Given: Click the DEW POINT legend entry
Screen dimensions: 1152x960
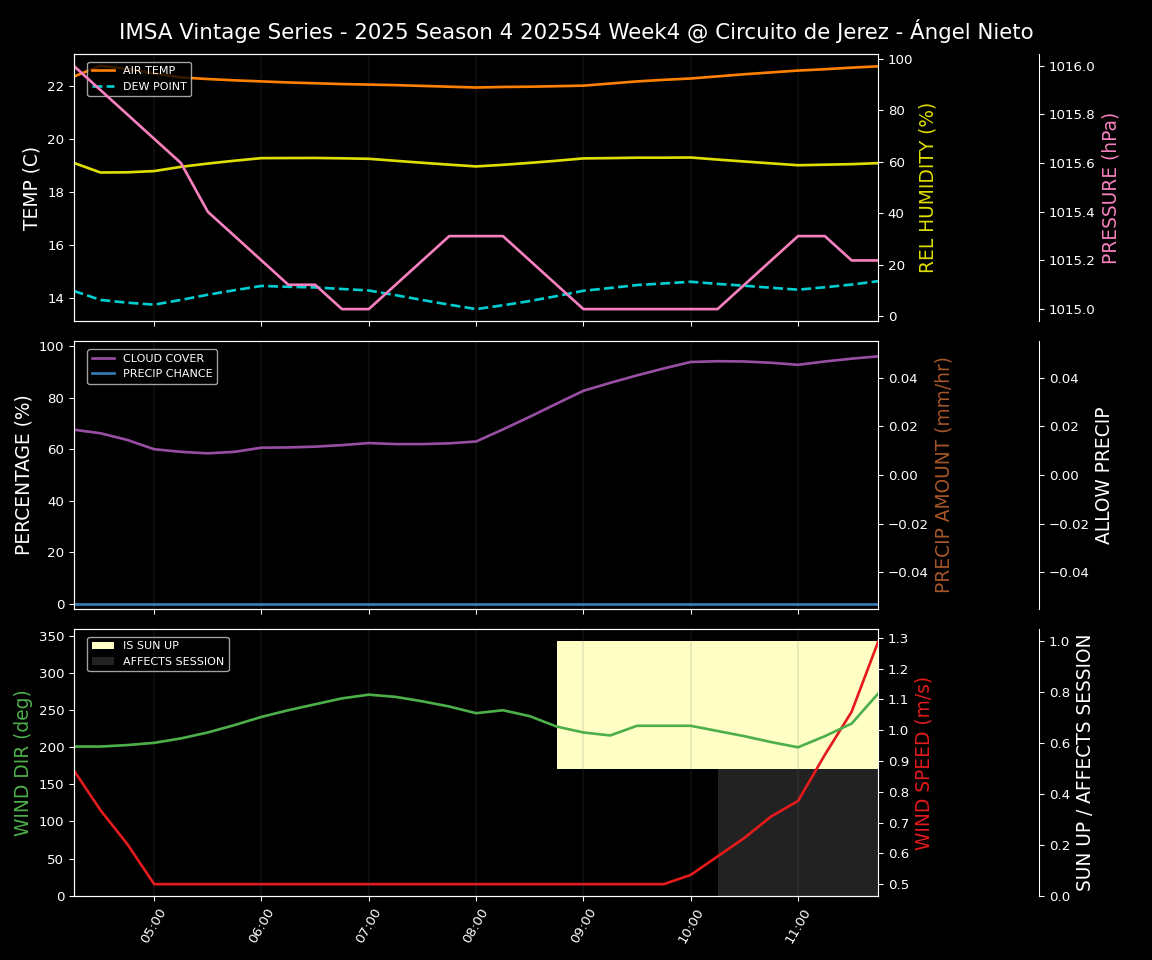Looking at the screenshot, I should [154, 87].
